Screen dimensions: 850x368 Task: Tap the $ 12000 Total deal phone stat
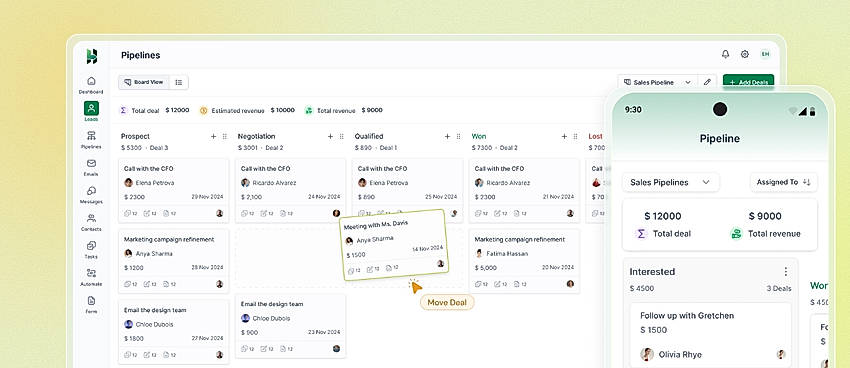tap(663, 224)
